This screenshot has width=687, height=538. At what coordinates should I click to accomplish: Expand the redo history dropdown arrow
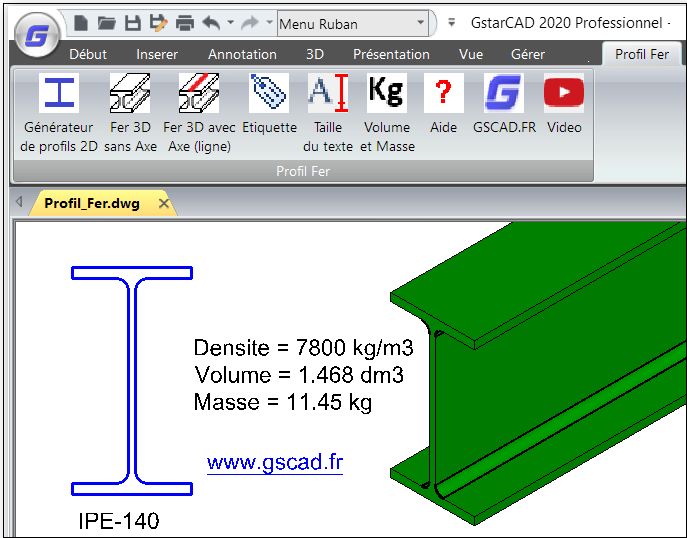click(269, 22)
